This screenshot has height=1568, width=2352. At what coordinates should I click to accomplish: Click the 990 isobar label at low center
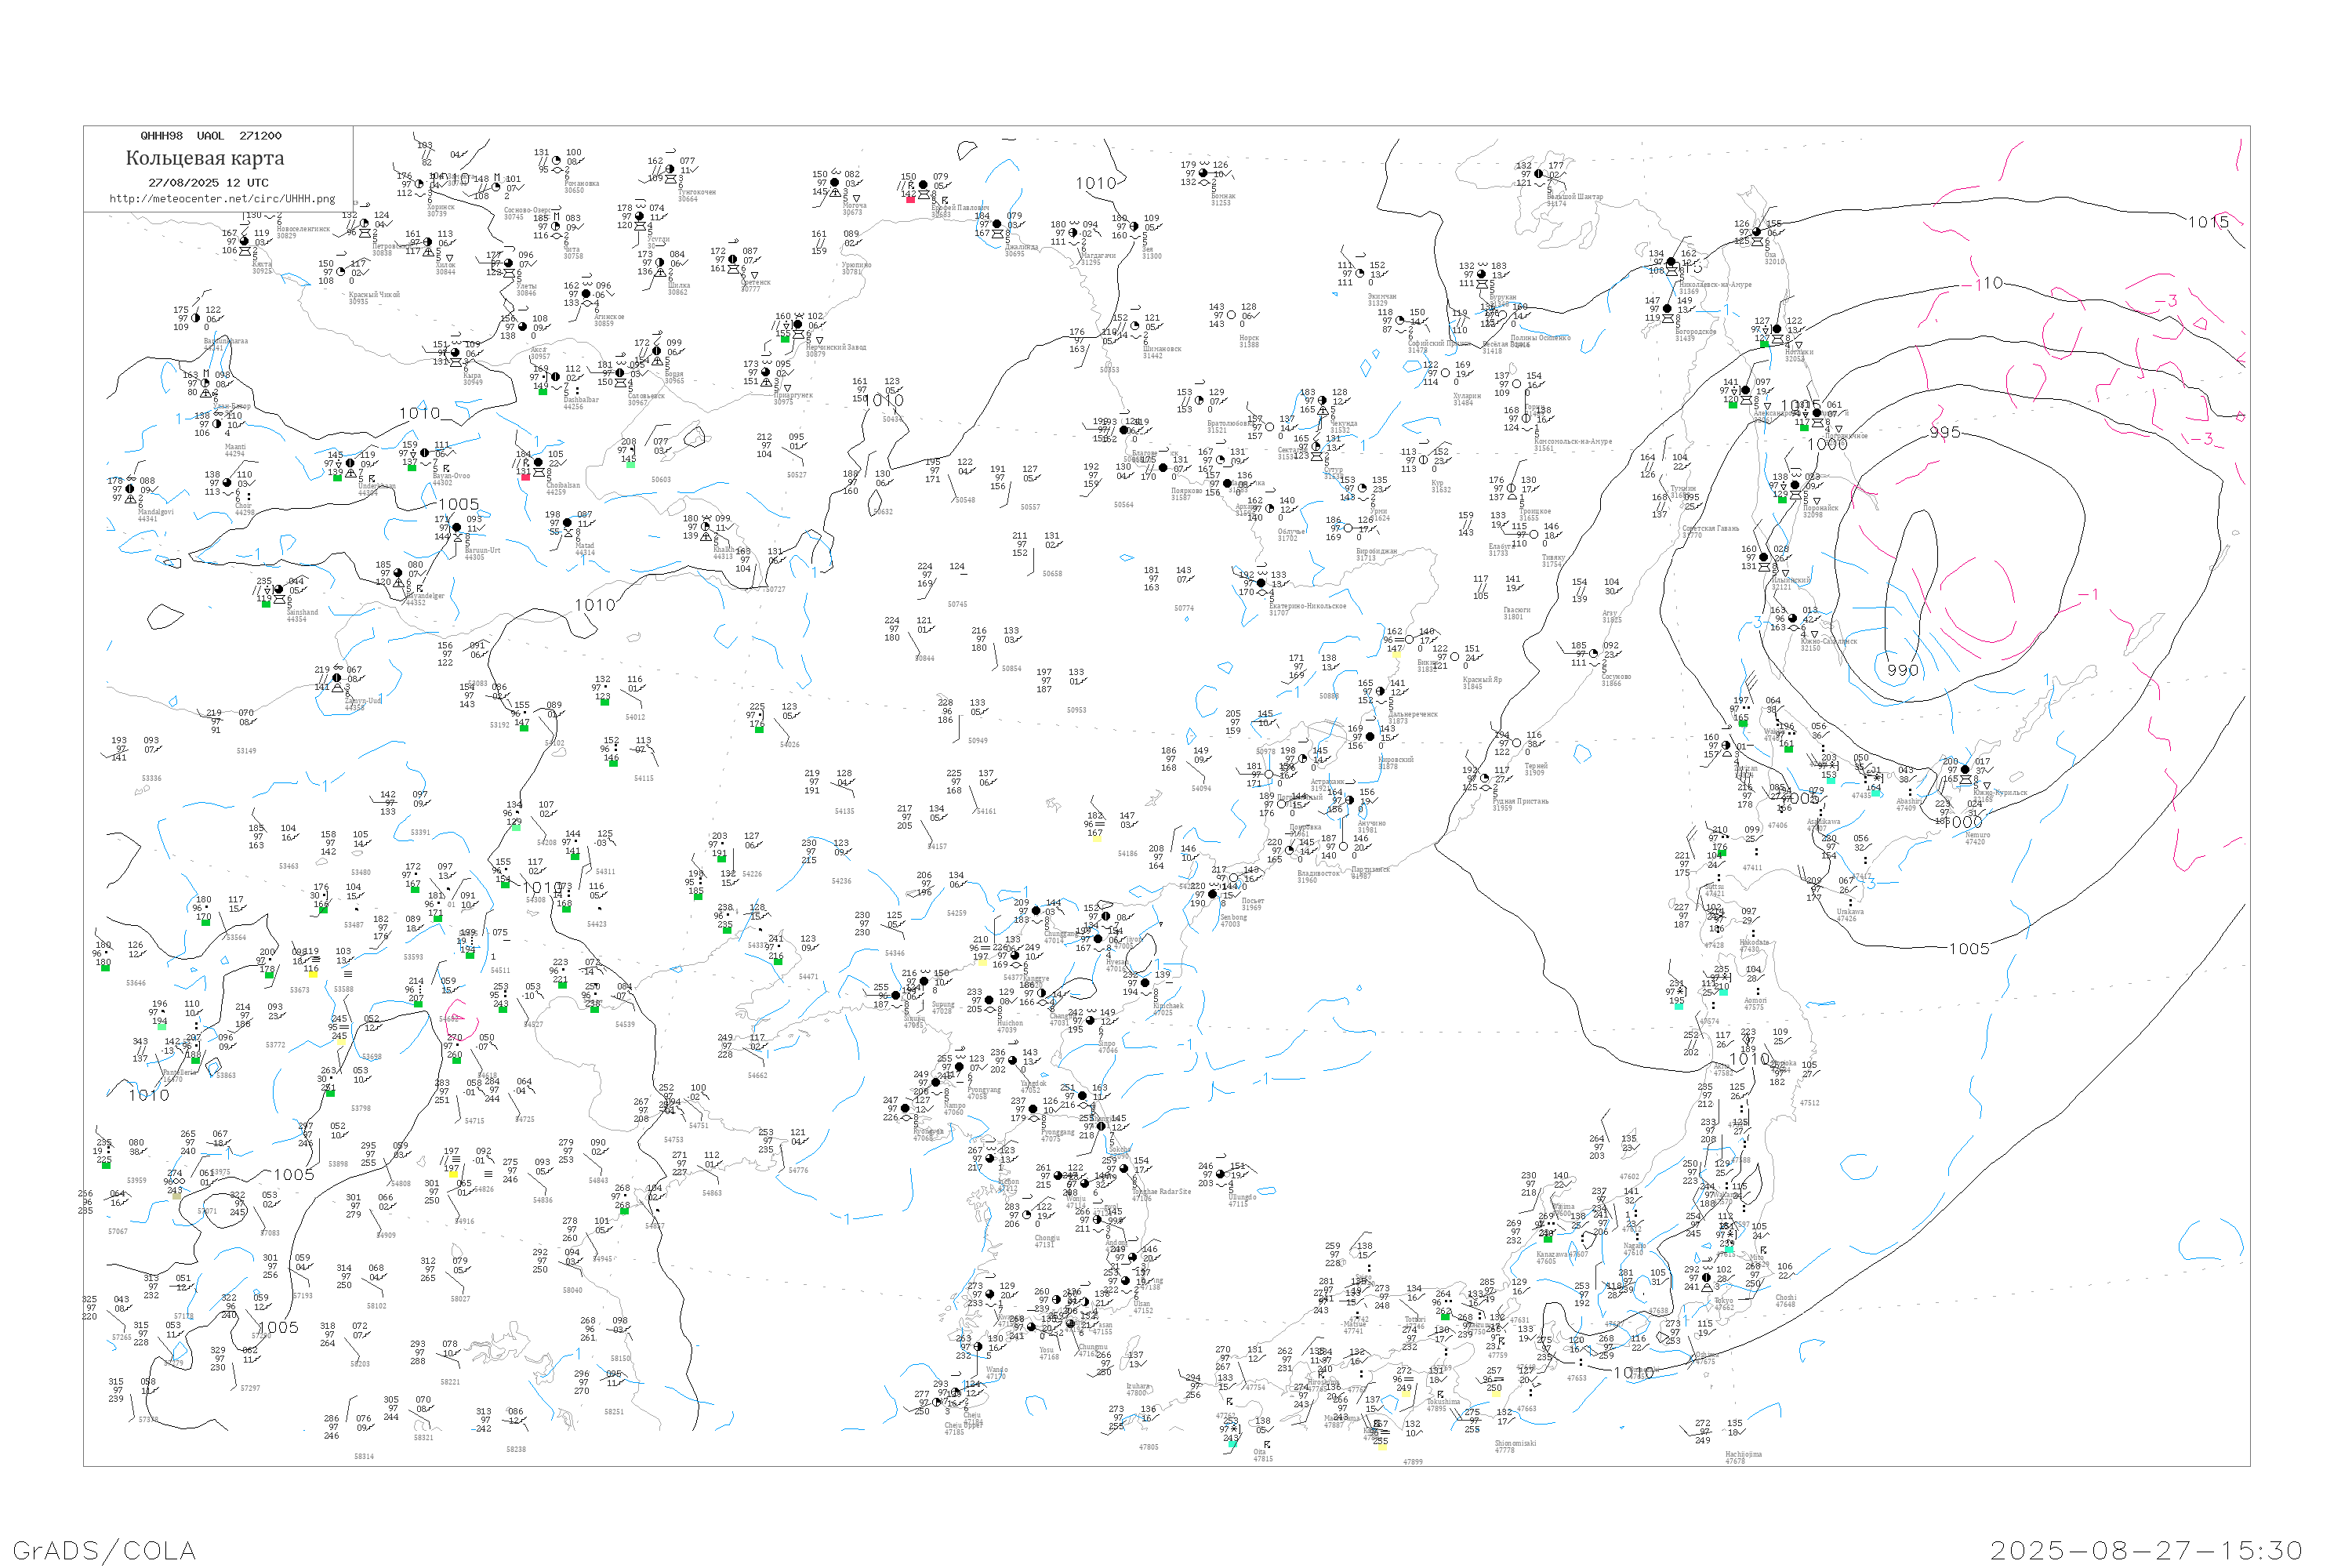pyautogui.click(x=1901, y=670)
